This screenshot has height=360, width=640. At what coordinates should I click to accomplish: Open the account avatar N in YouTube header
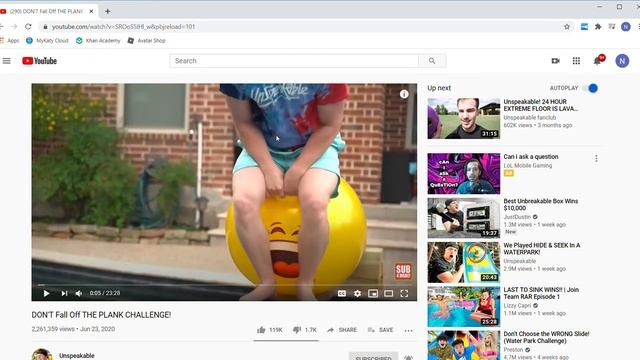pyautogui.click(x=622, y=61)
